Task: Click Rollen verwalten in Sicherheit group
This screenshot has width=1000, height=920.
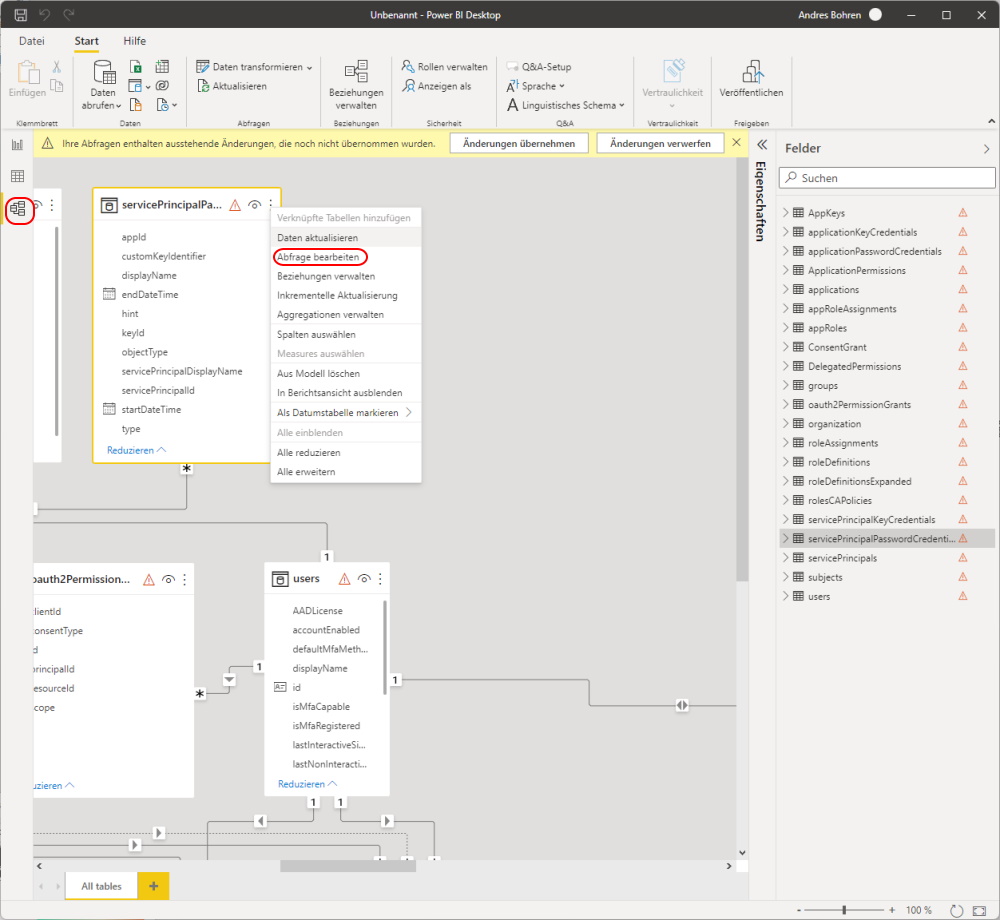Action: 445,66
